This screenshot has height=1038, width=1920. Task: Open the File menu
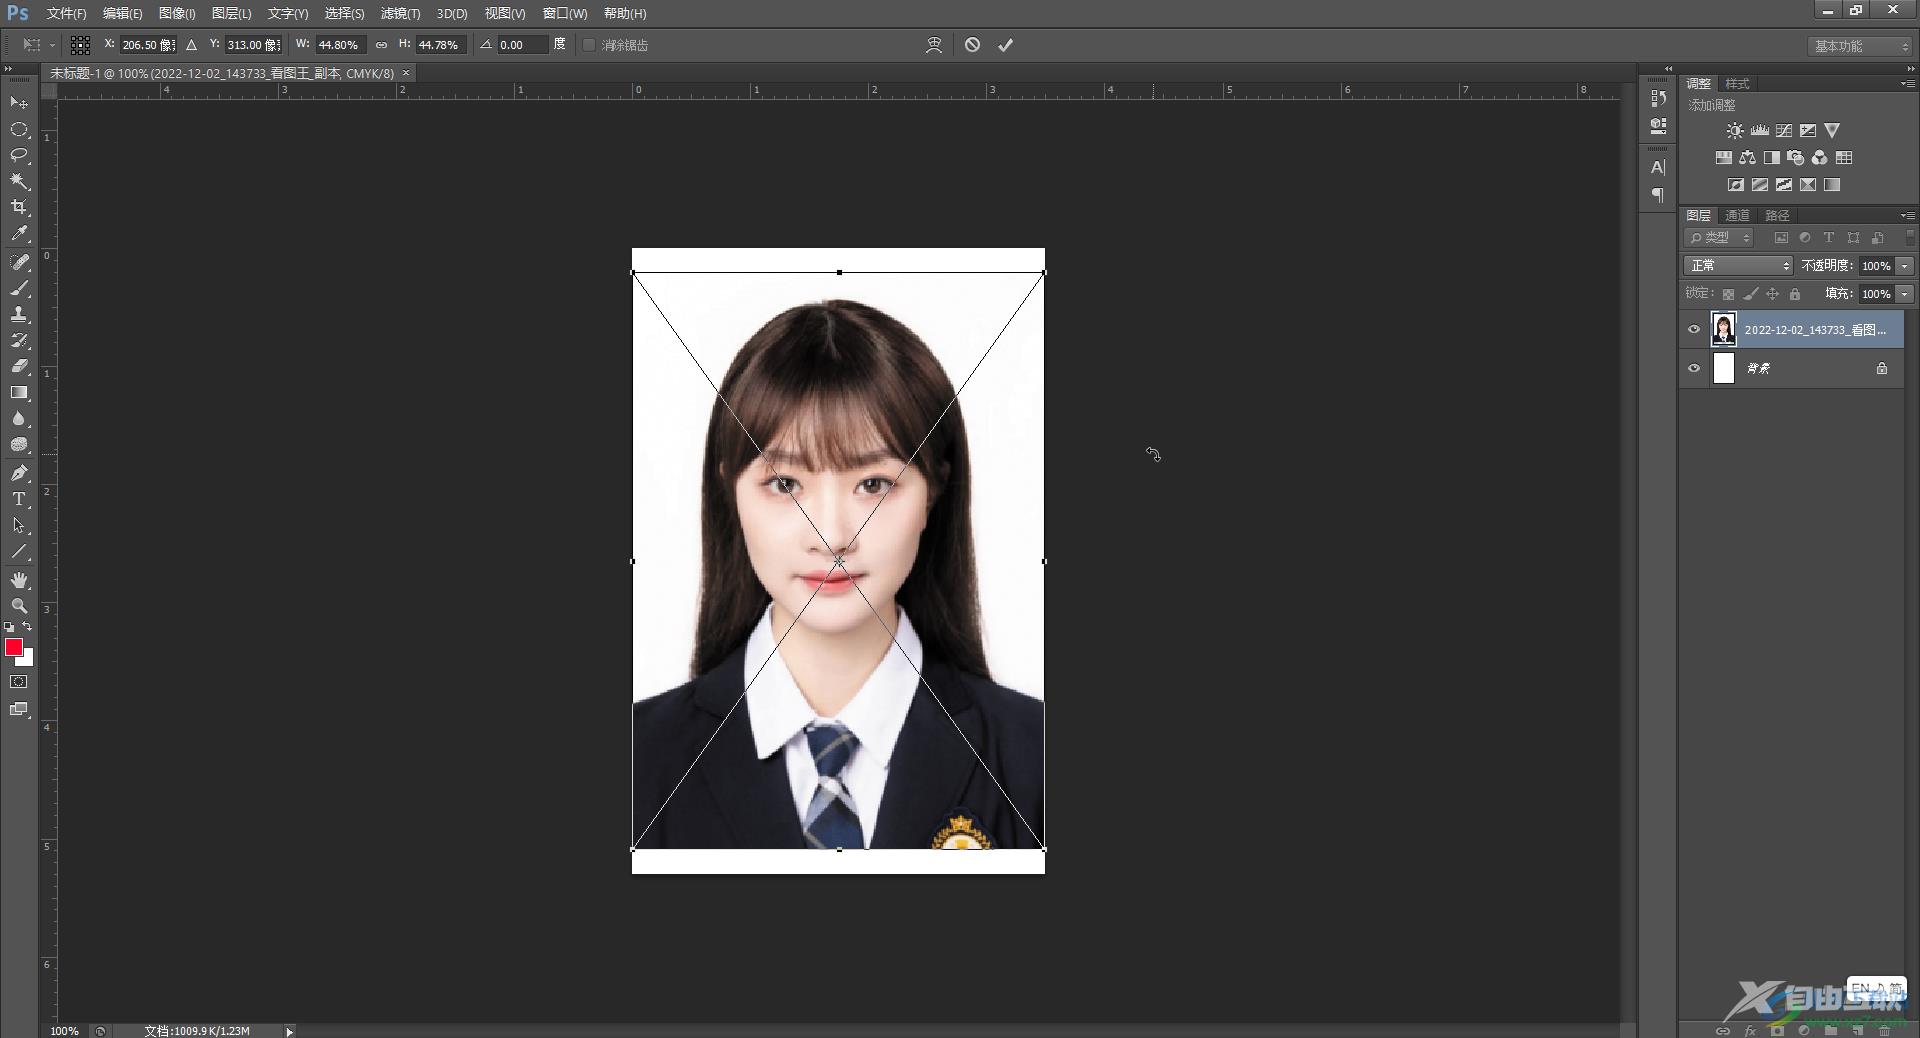(66, 14)
